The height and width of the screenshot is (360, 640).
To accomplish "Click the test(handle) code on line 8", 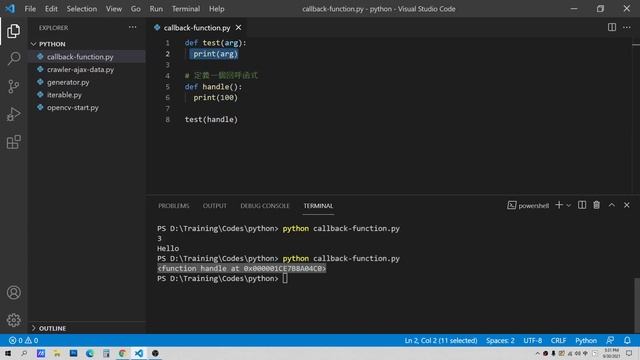I will pos(211,120).
